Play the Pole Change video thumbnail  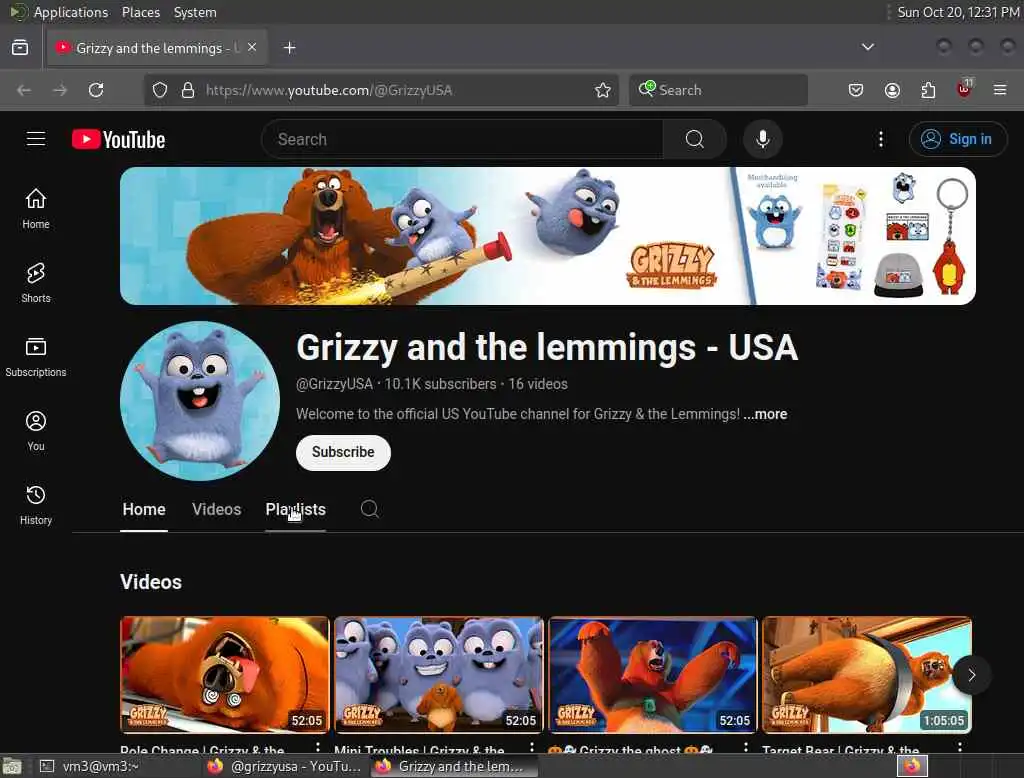(x=225, y=675)
